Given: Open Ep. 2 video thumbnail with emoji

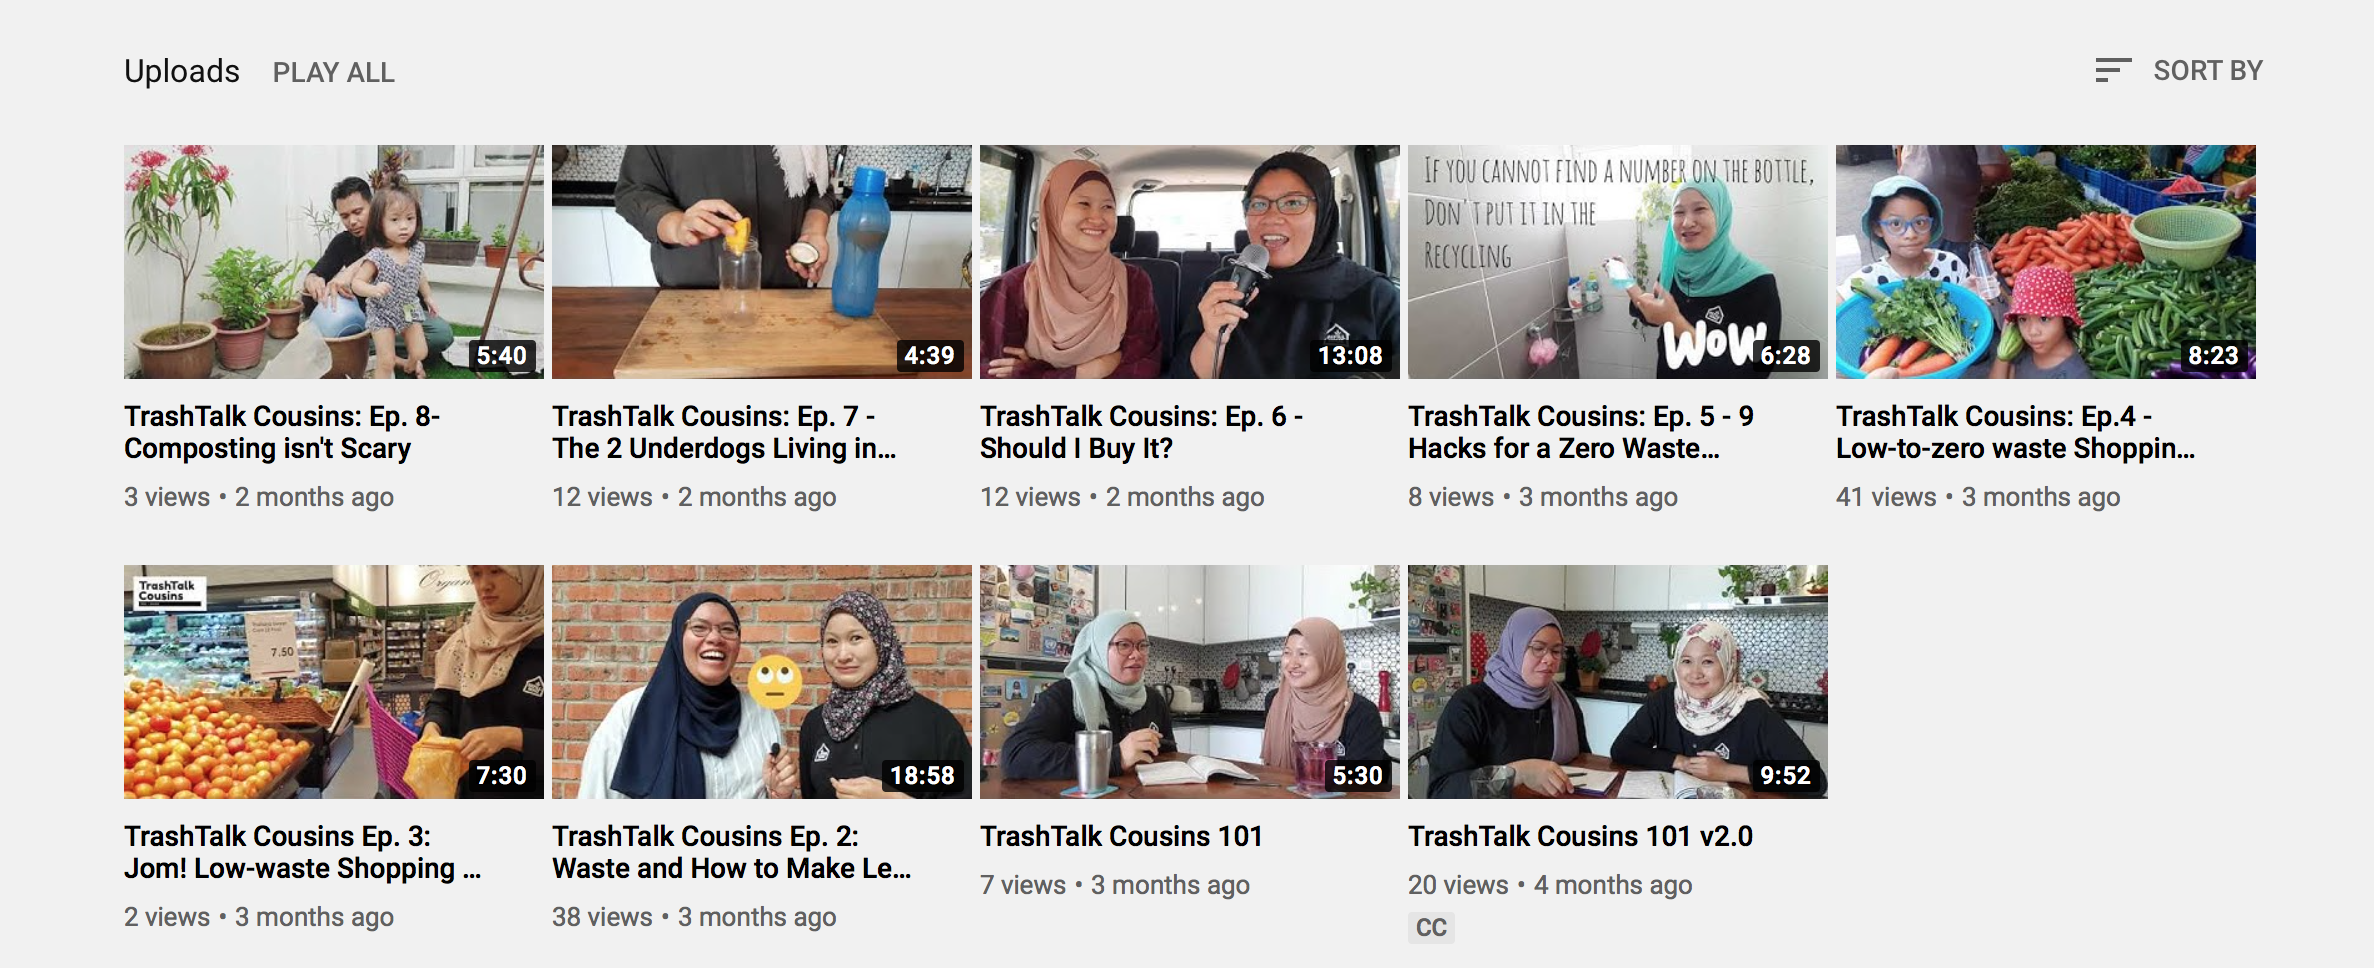Looking at the screenshot, I should tap(762, 682).
